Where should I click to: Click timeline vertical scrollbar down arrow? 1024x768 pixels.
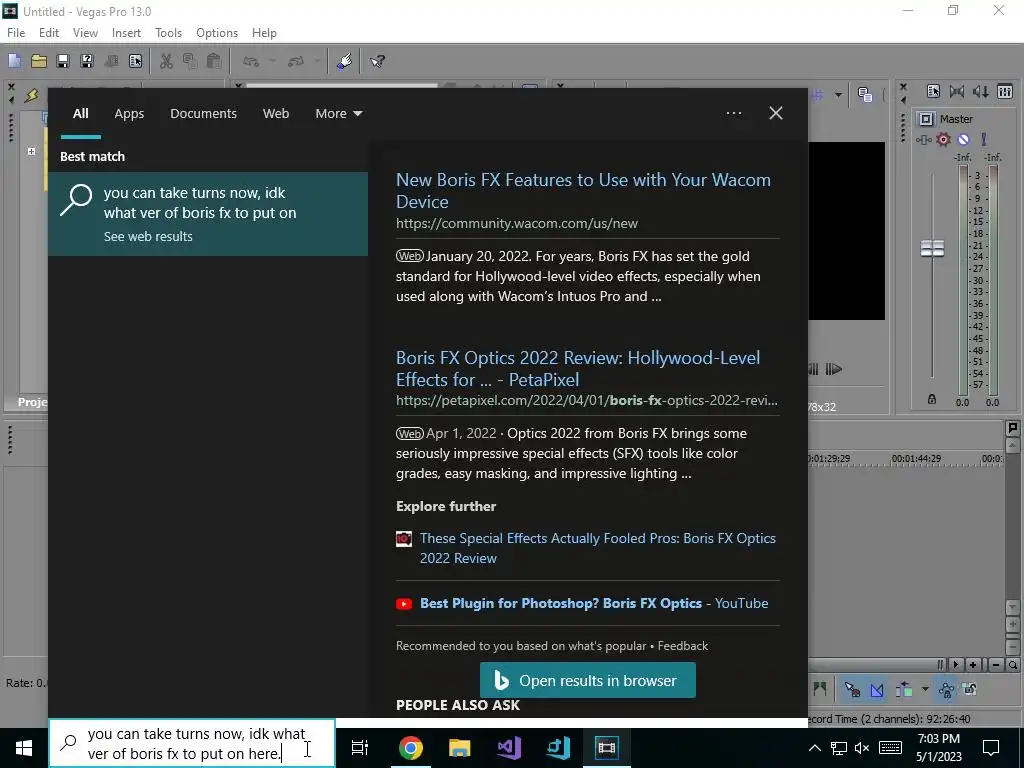click(1012, 607)
